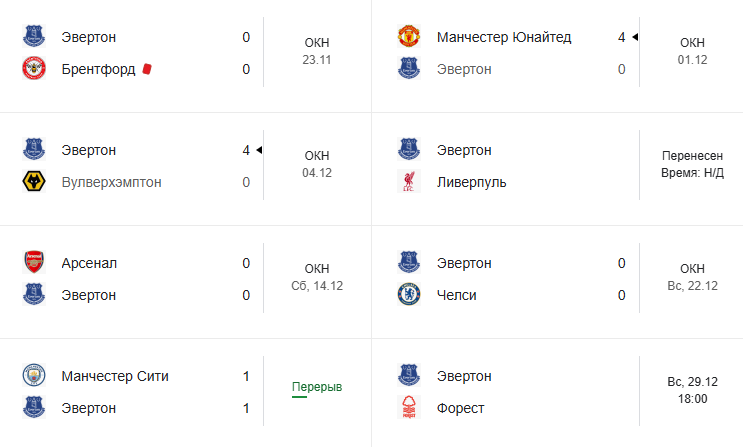Click the live Перерыв match status

click(316, 387)
